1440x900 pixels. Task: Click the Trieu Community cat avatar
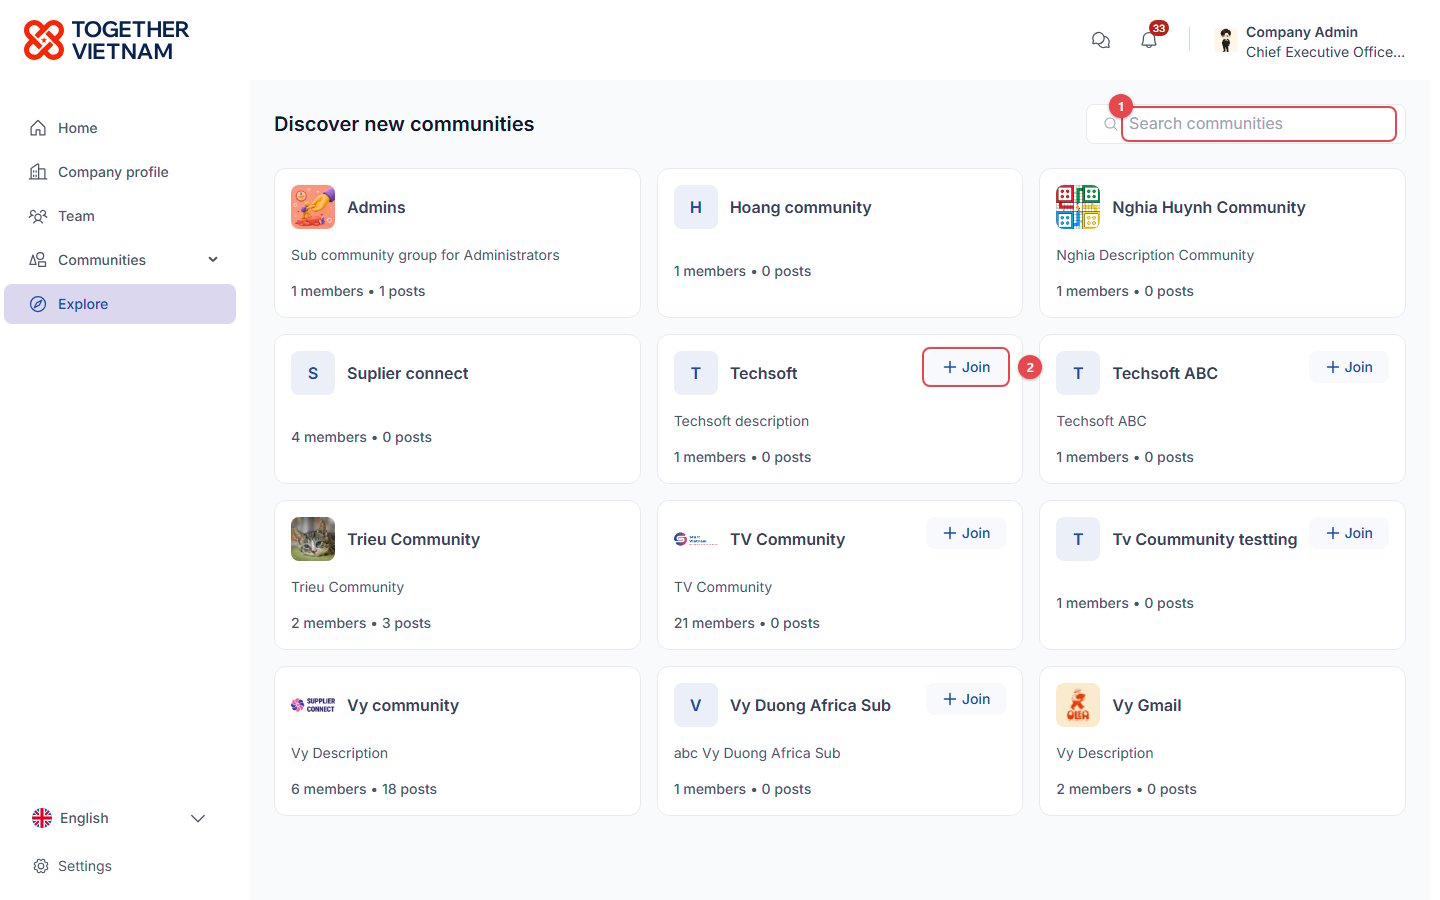pos(313,539)
